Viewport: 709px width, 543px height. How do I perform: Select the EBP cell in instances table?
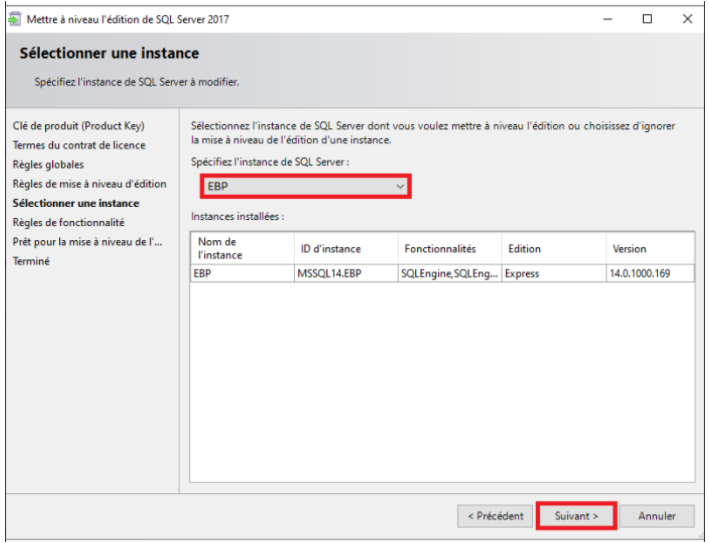[x=242, y=274]
